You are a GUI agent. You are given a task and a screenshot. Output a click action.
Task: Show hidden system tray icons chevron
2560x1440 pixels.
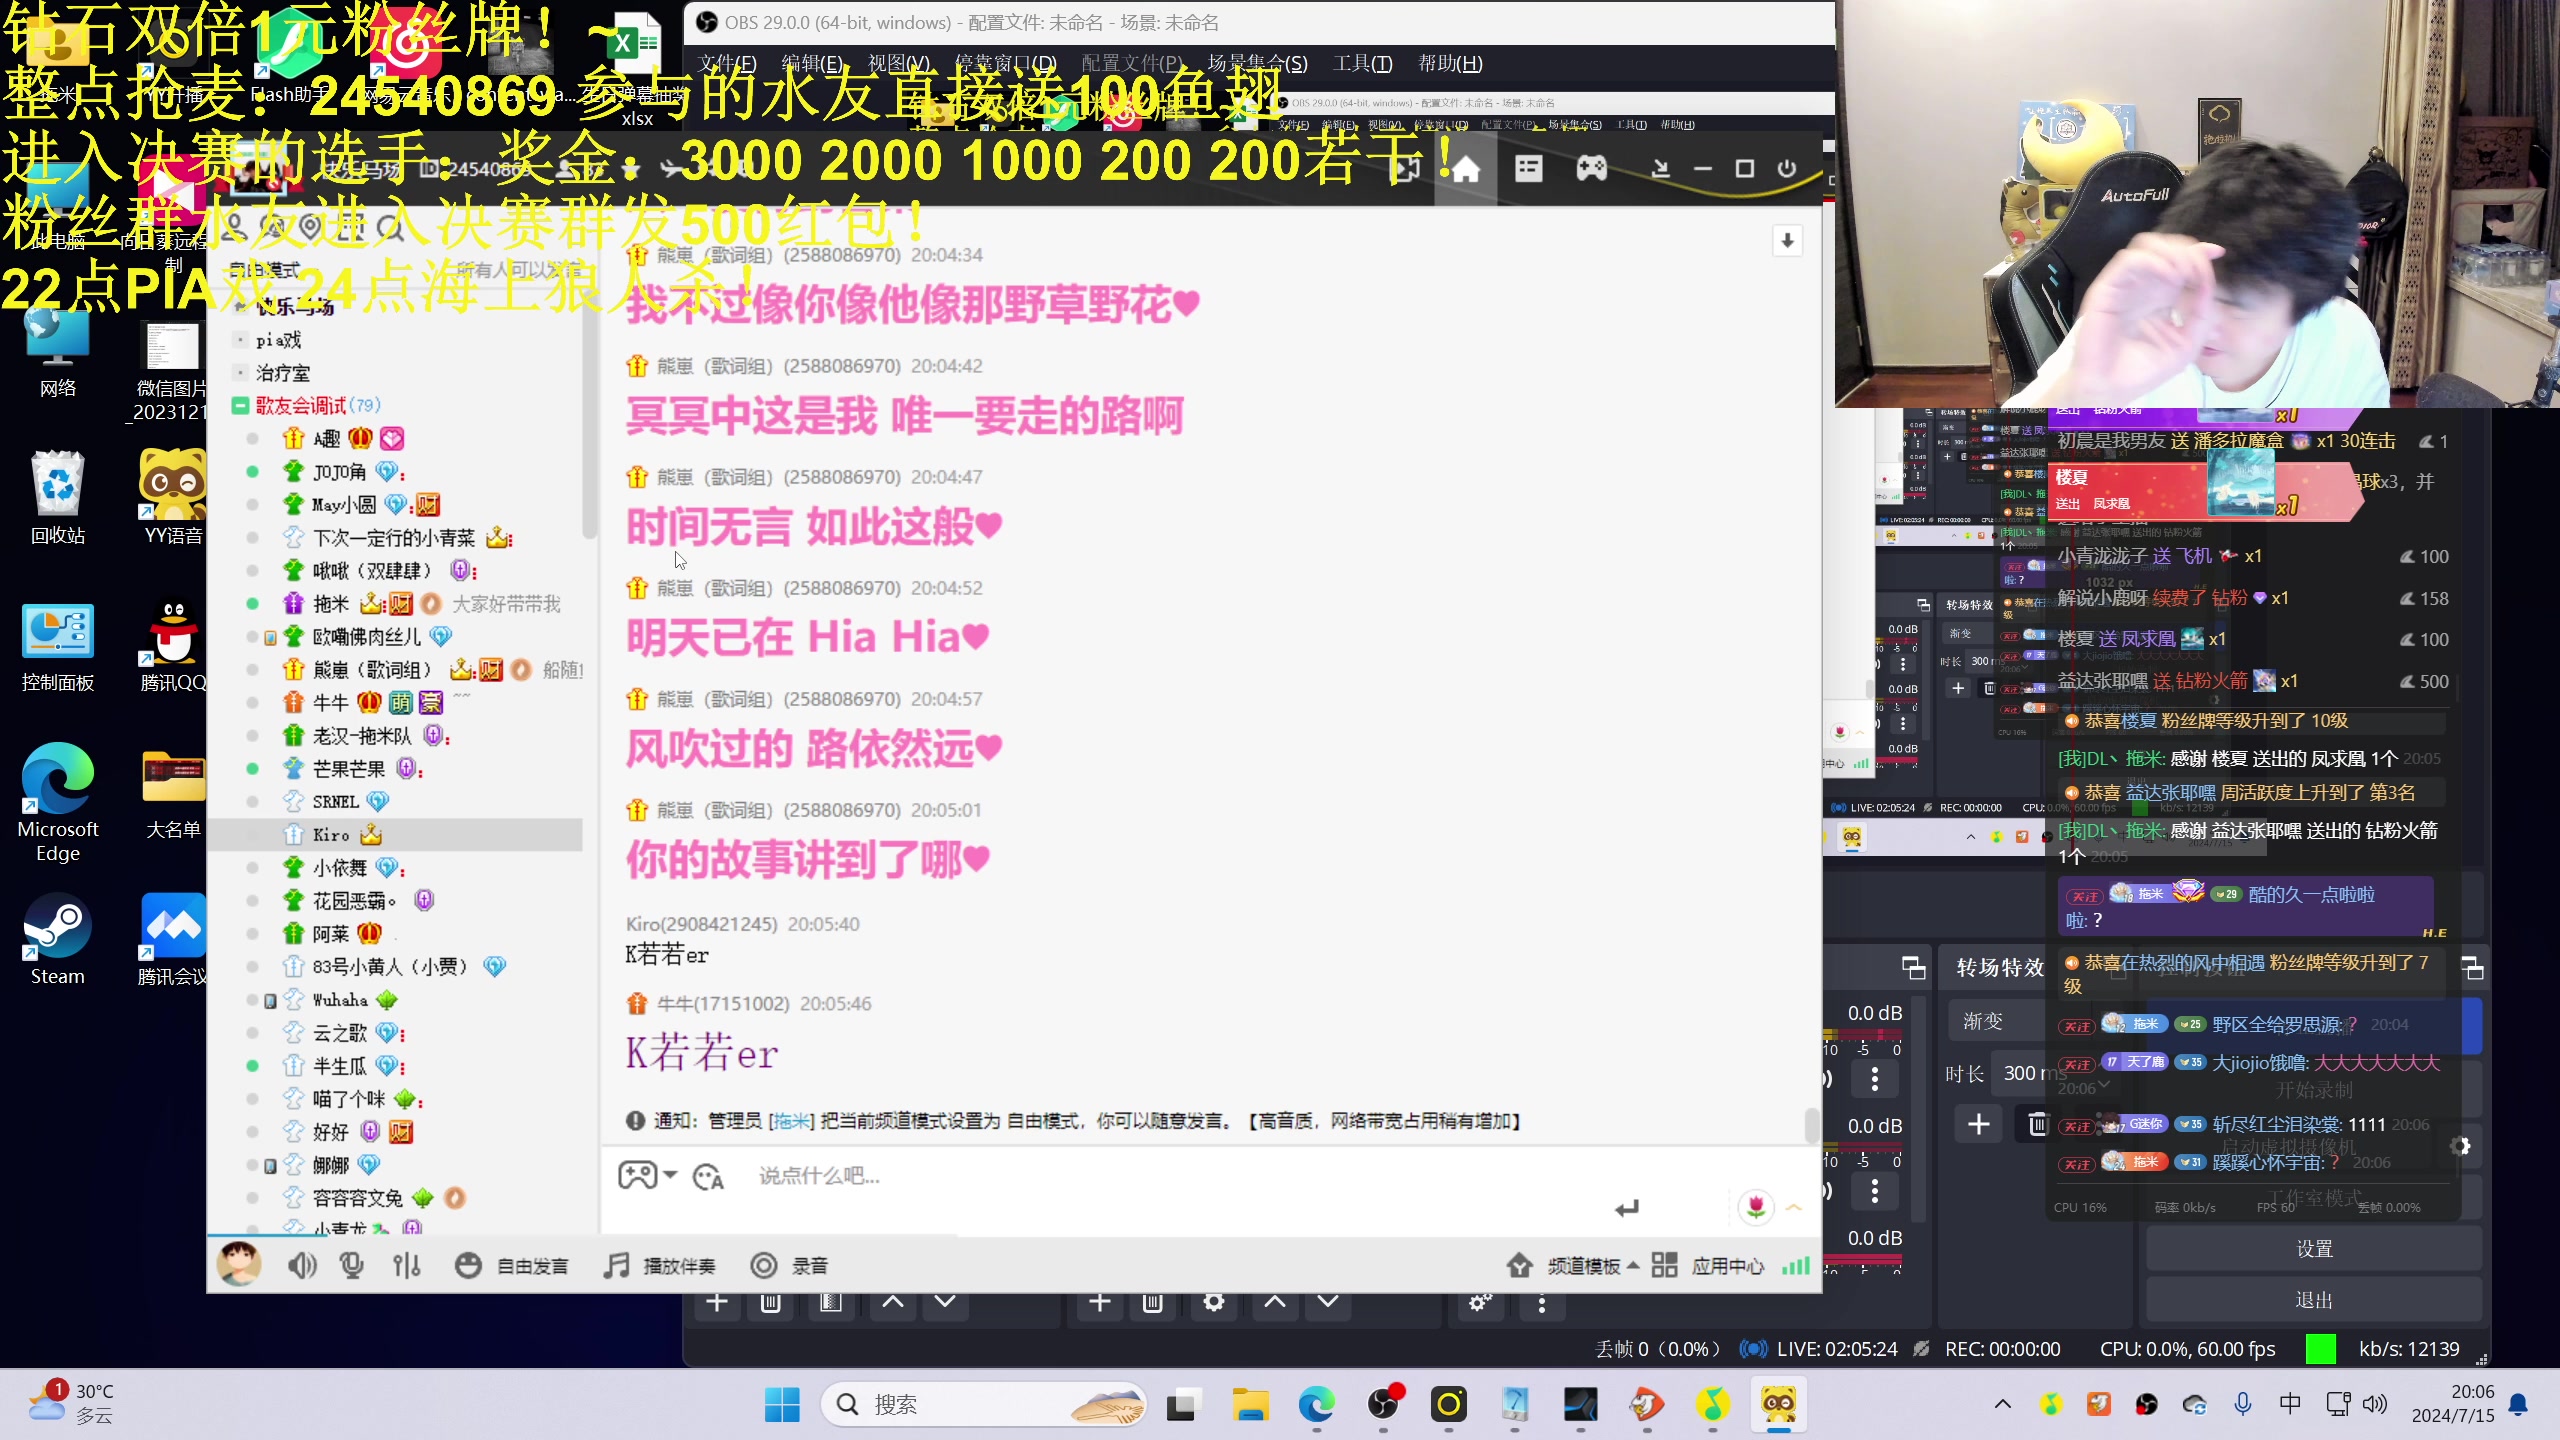point(2003,1404)
